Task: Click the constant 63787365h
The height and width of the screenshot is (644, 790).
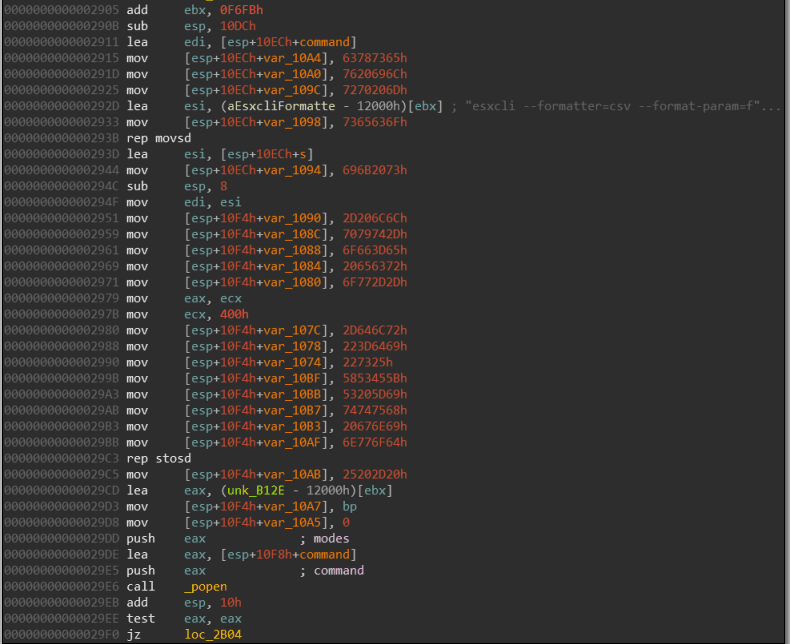Action: click(375, 58)
